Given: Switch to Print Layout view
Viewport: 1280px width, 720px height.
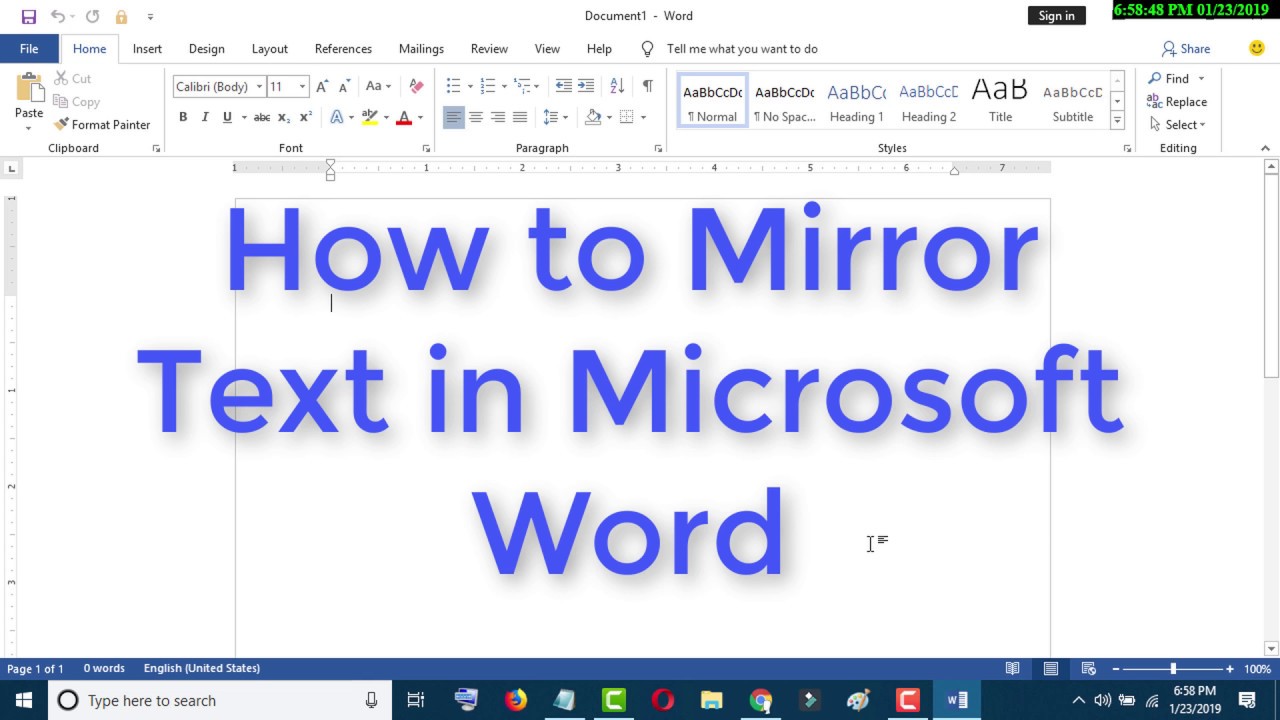Looking at the screenshot, I should click(1051, 669).
